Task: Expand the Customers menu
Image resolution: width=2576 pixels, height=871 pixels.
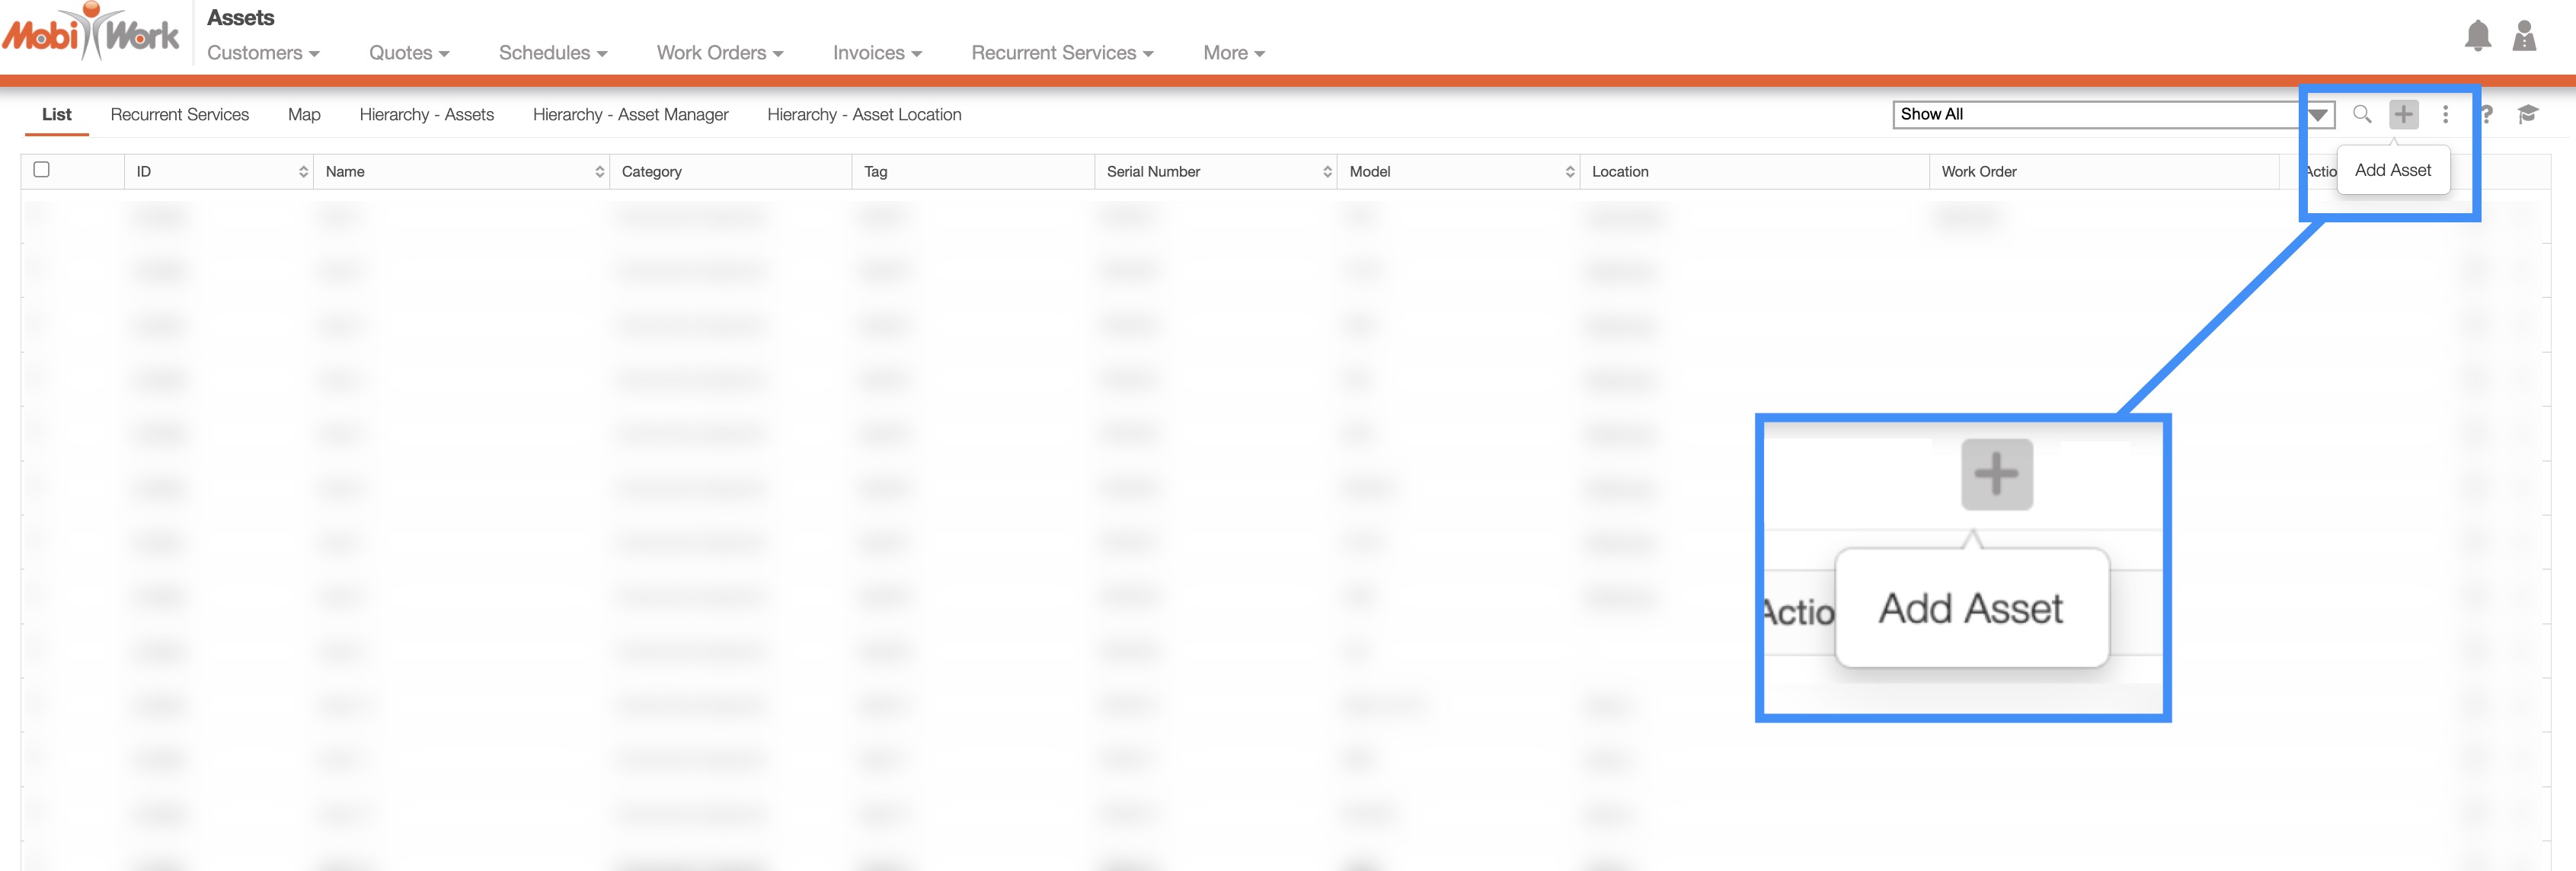Action: [x=263, y=53]
